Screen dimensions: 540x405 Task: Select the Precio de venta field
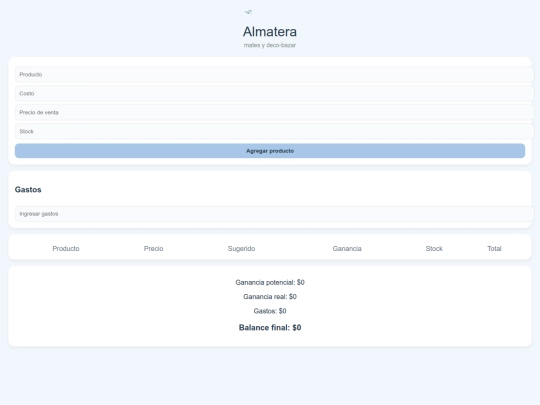point(274,112)
